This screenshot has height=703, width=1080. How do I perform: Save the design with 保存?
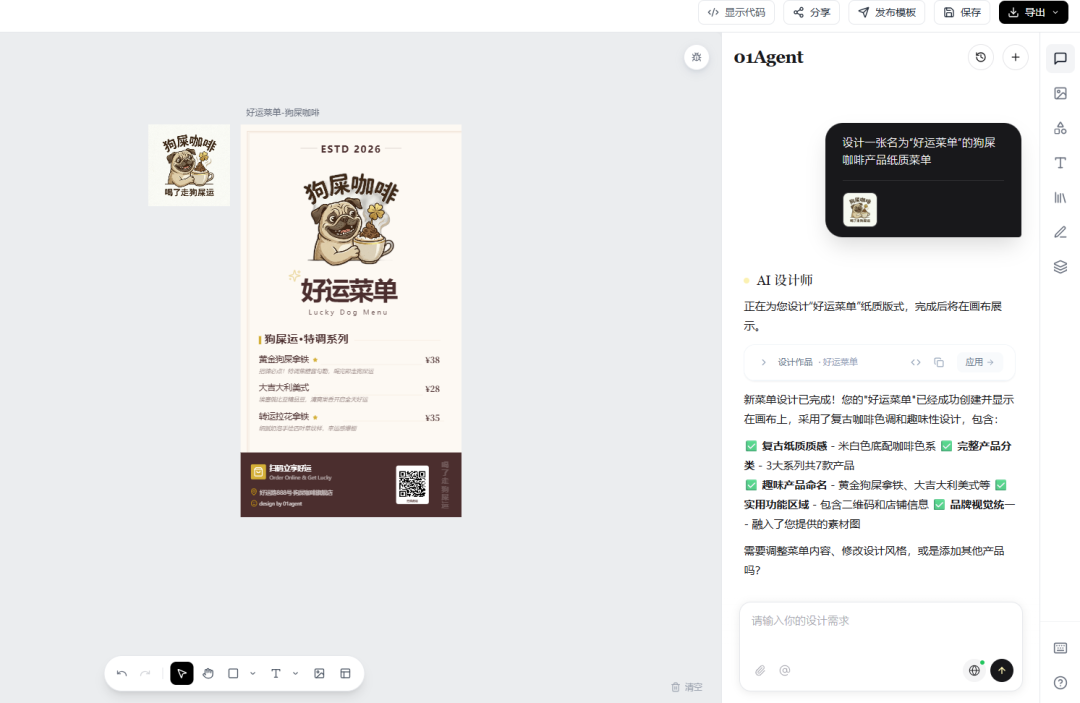pos(962,12)
